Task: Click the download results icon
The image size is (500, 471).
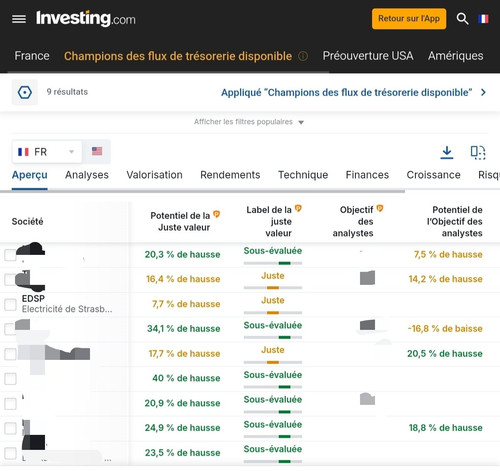Action: pos(447,152)
